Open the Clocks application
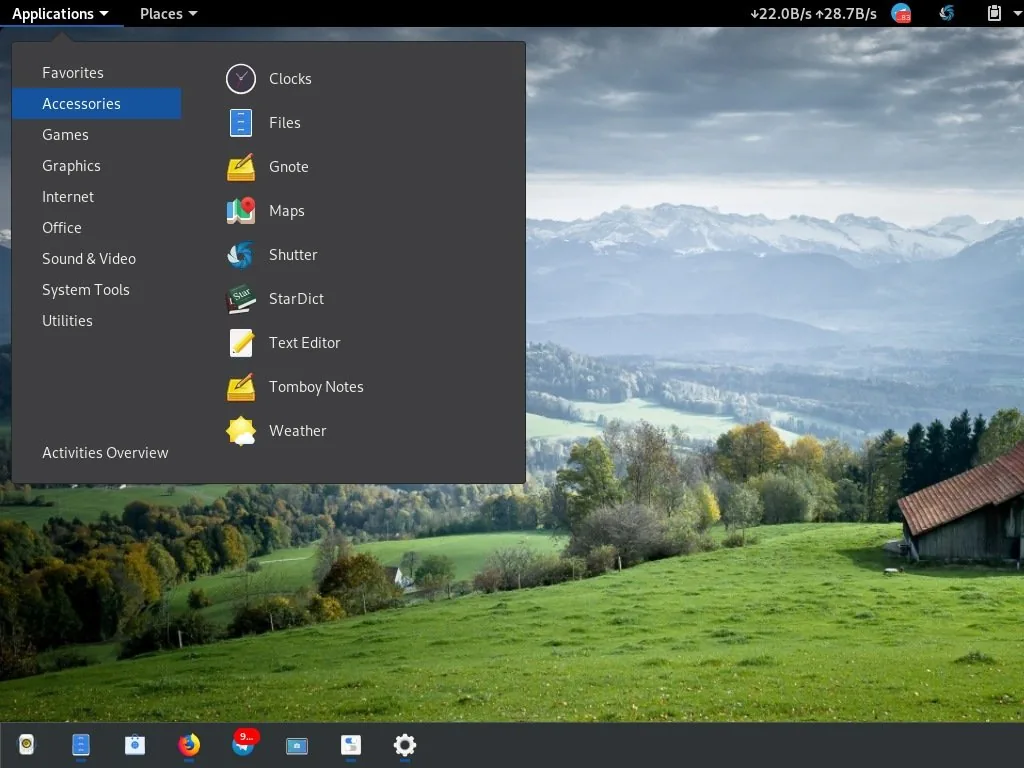 click(x=290, y=78)
